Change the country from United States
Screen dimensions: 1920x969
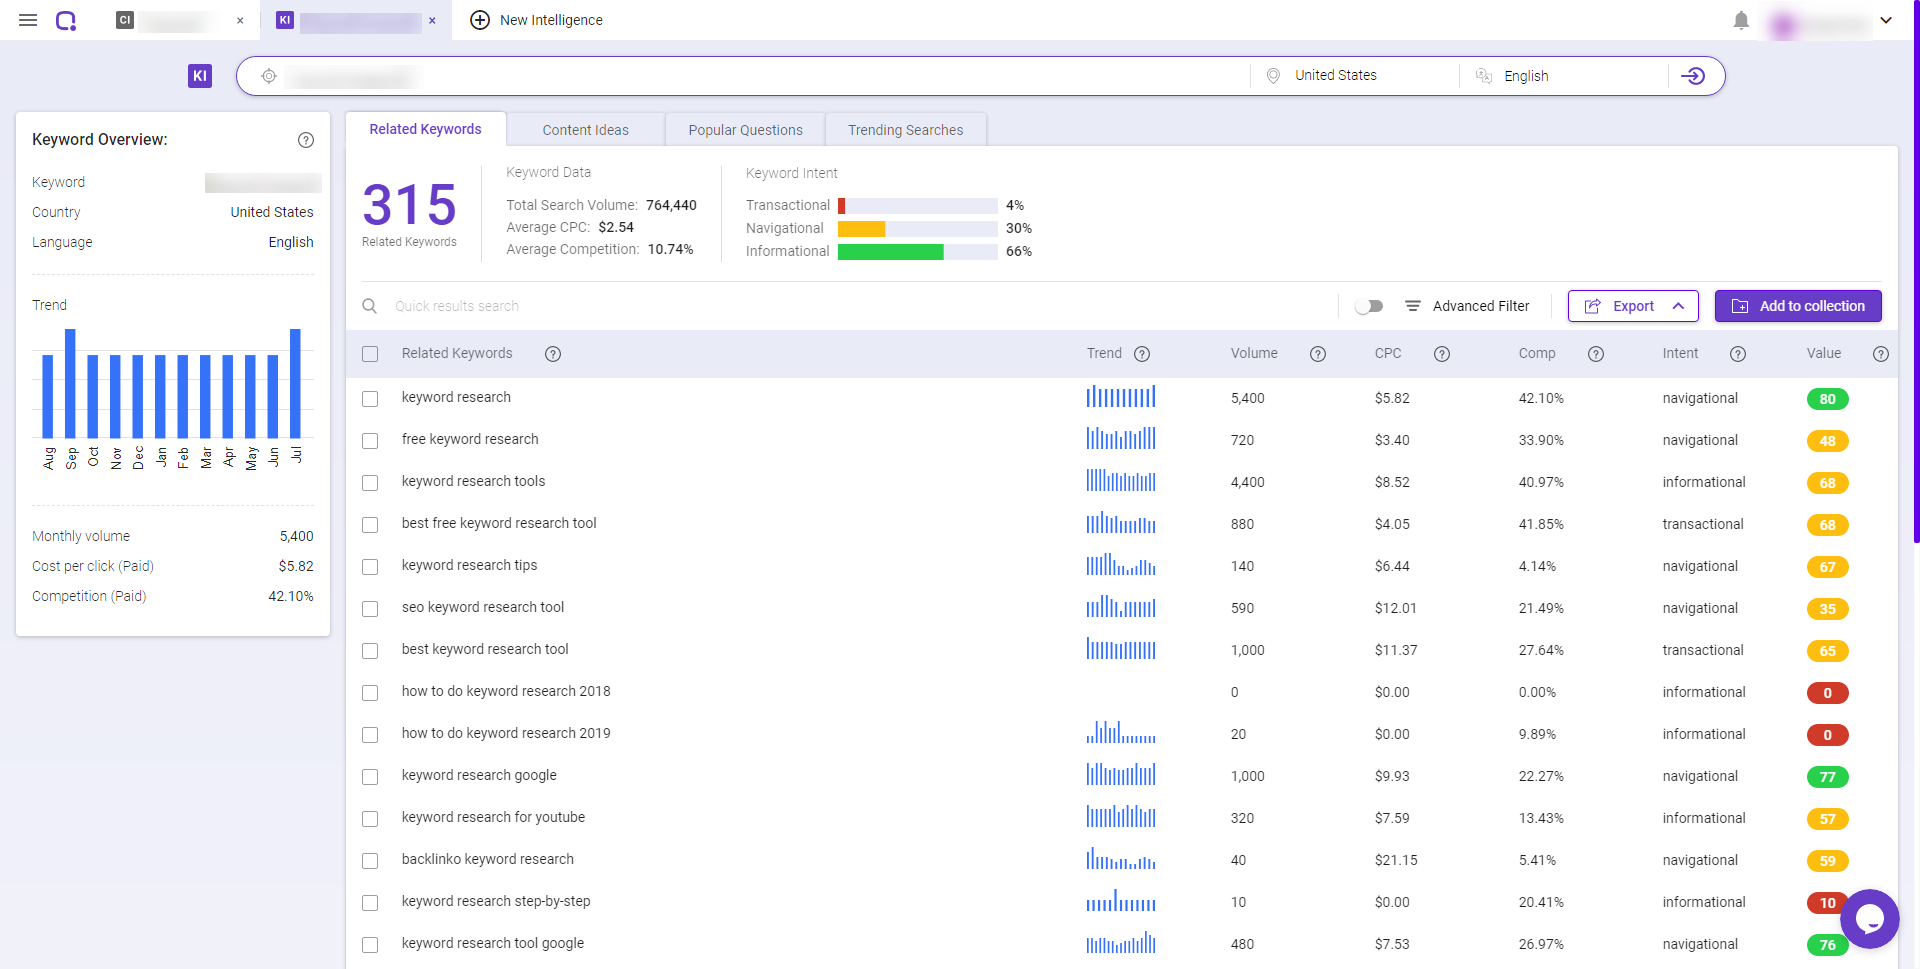coord(1335,75)
